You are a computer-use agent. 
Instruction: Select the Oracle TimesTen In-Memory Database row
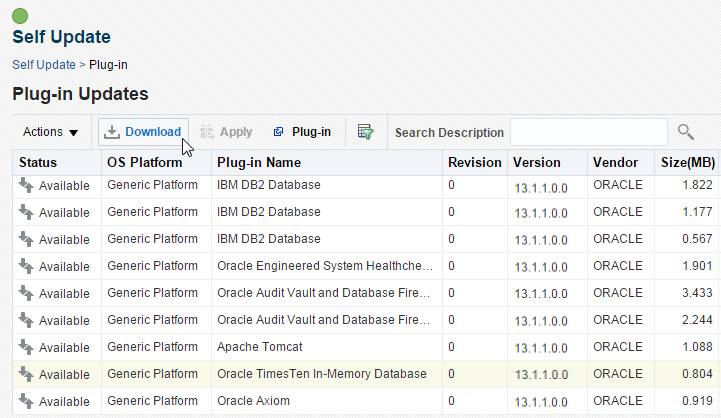tap(321, 374)
